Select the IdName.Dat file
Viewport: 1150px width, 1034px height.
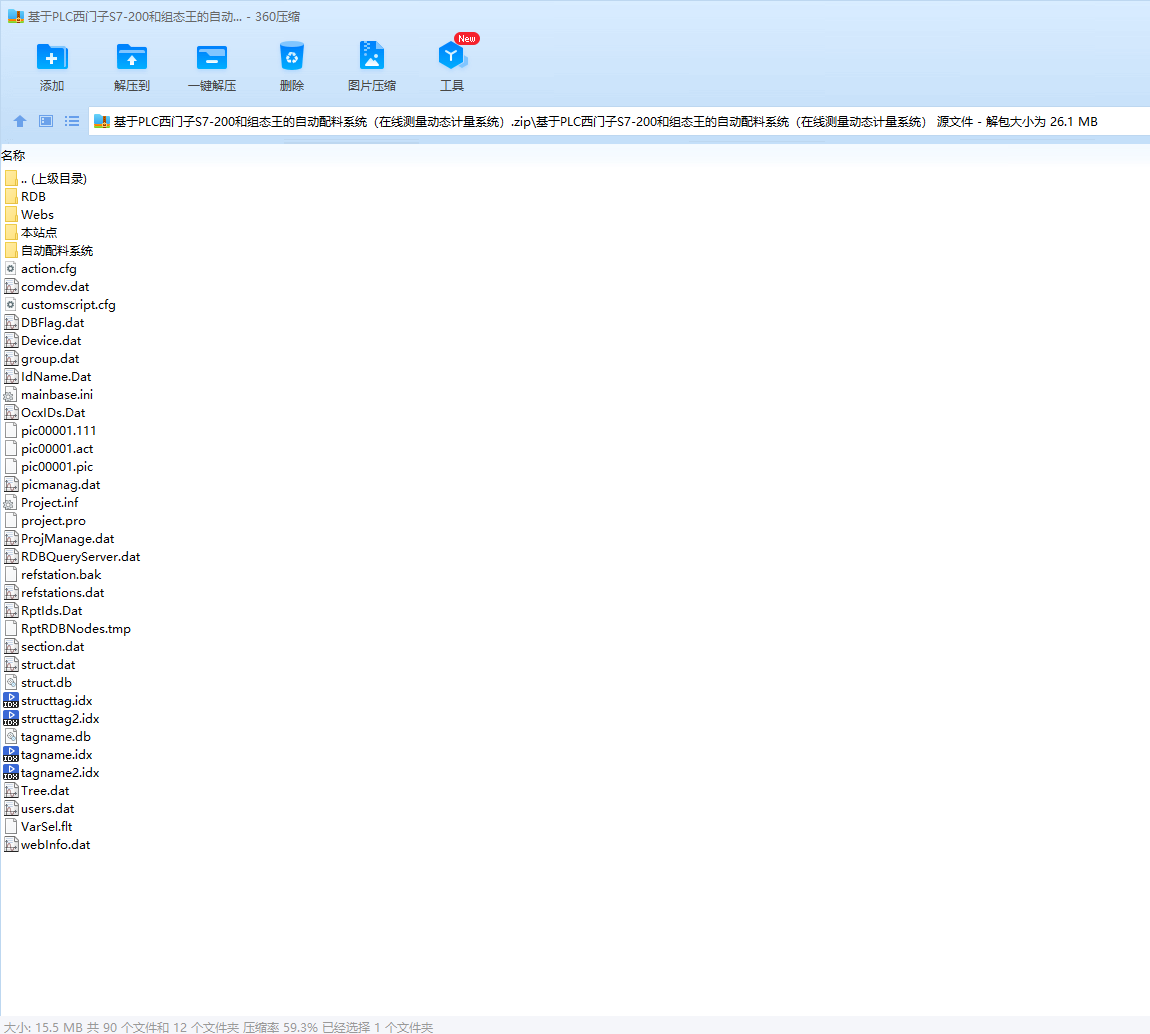(x=48, y=377)
